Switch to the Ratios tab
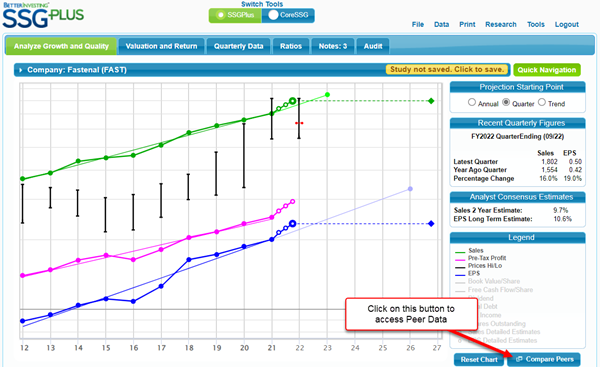The height and width of the screenshot is (367, 600). (291, 46)
